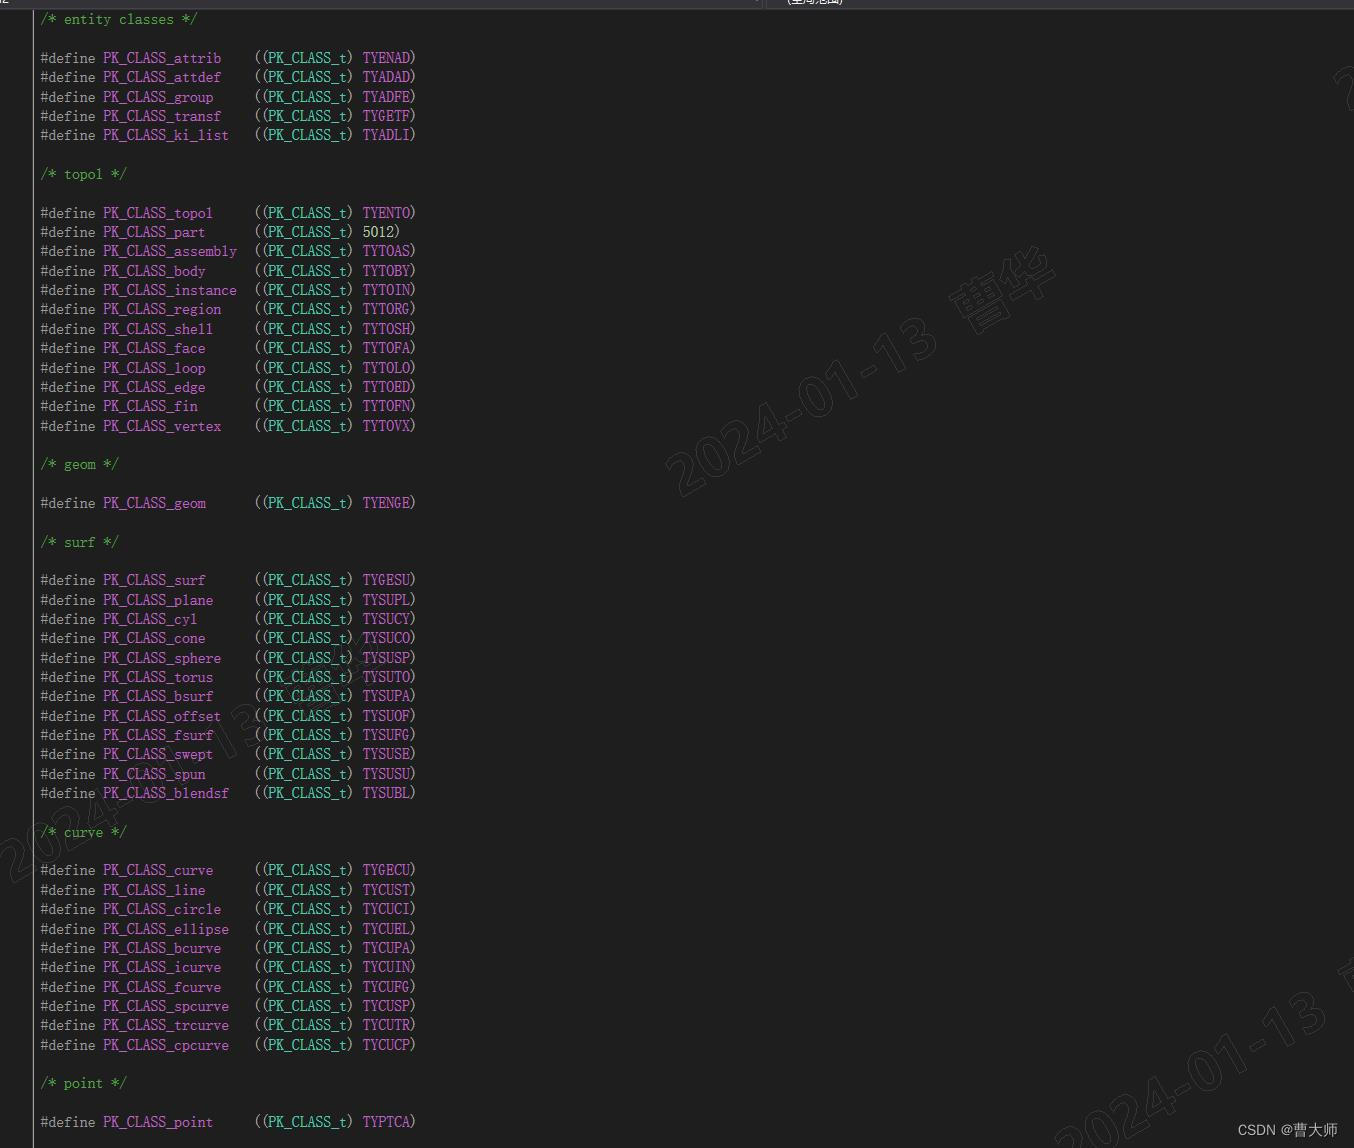Click the PK_CLASS_transf macro name
Screen dimensions: 1354x1148
coord(162,116)
